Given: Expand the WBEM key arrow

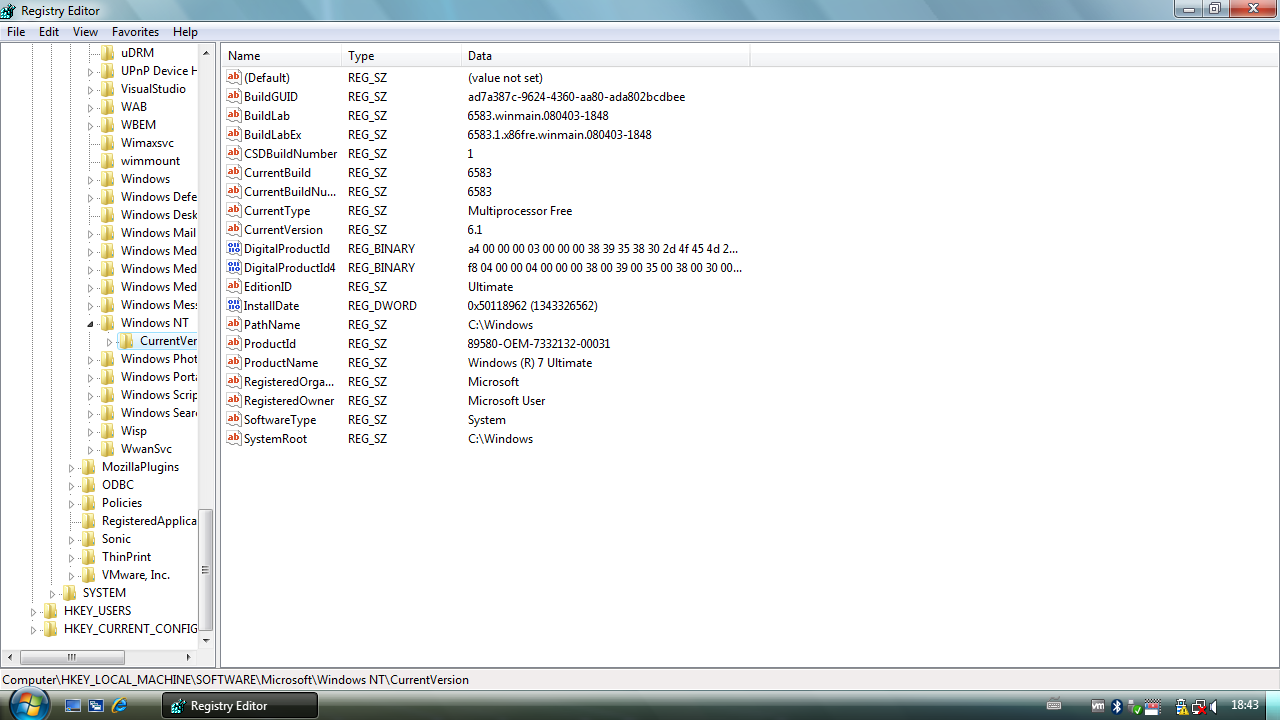Looking at the screenshot, I should 90,125.
